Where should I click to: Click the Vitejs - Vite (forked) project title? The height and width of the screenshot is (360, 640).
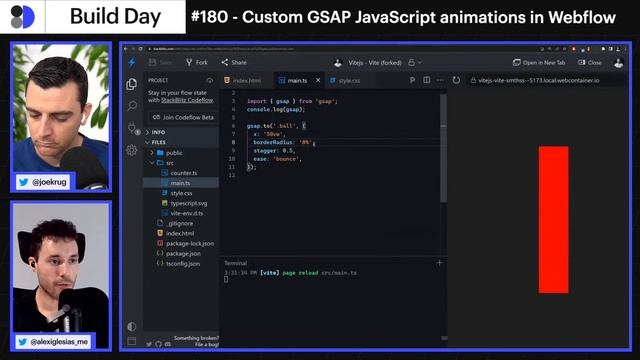click(x=375, y=63)
